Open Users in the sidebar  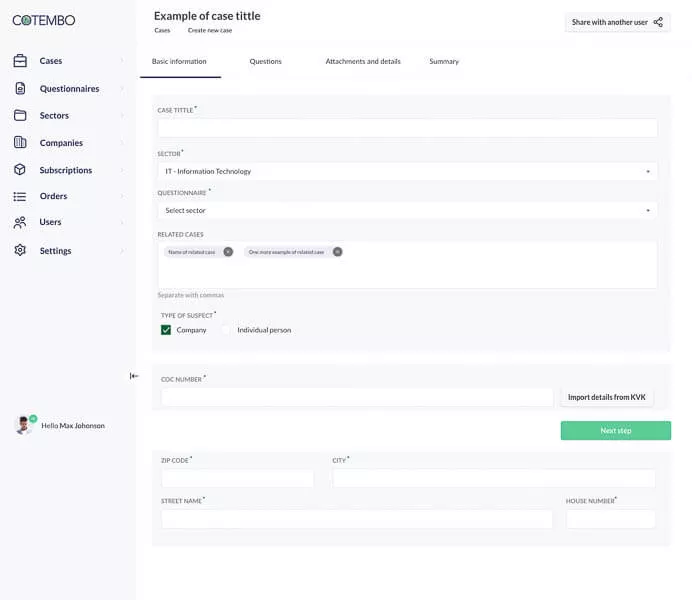(x=50, y=222)
